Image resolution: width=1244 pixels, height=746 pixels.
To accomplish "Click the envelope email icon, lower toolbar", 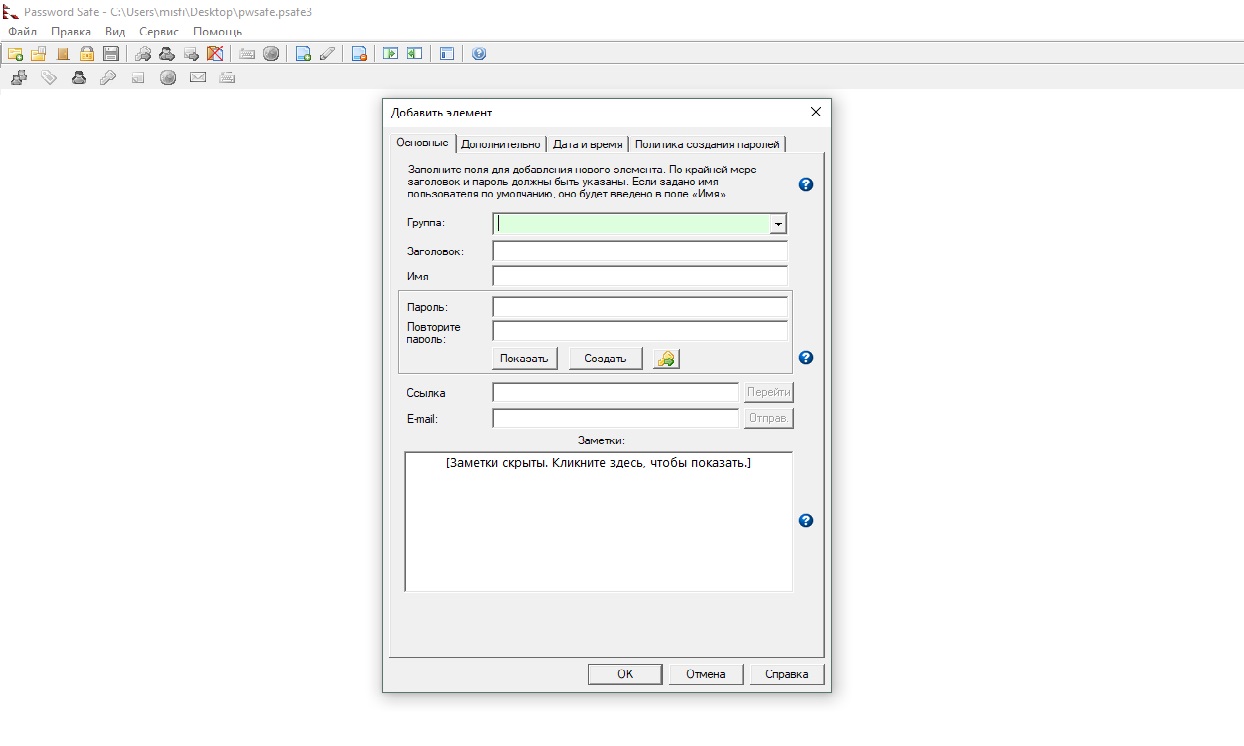I will pyautogui.click(x=198, y=77).
